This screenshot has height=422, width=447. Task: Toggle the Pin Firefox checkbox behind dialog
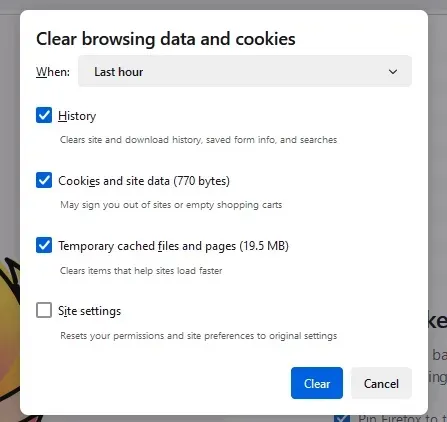pyautogui.click(x=342, y=418)
